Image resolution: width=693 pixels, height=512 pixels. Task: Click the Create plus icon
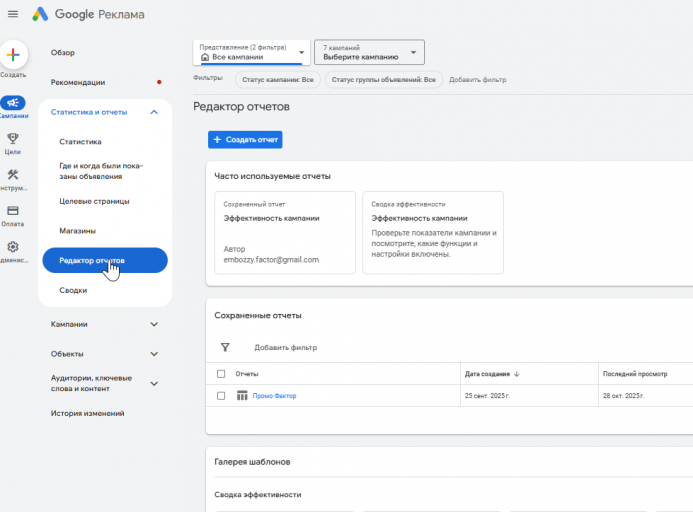[x=14, y=55]
